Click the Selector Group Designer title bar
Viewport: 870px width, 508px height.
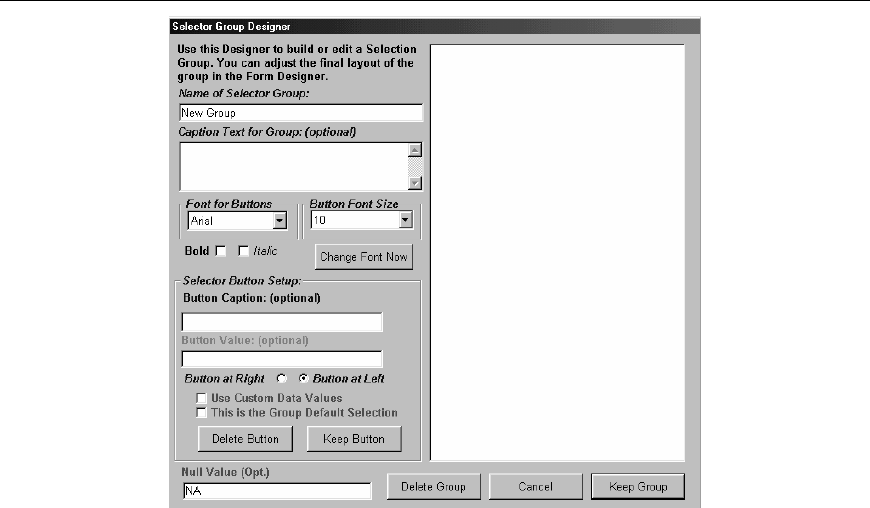tap(434, 26)
